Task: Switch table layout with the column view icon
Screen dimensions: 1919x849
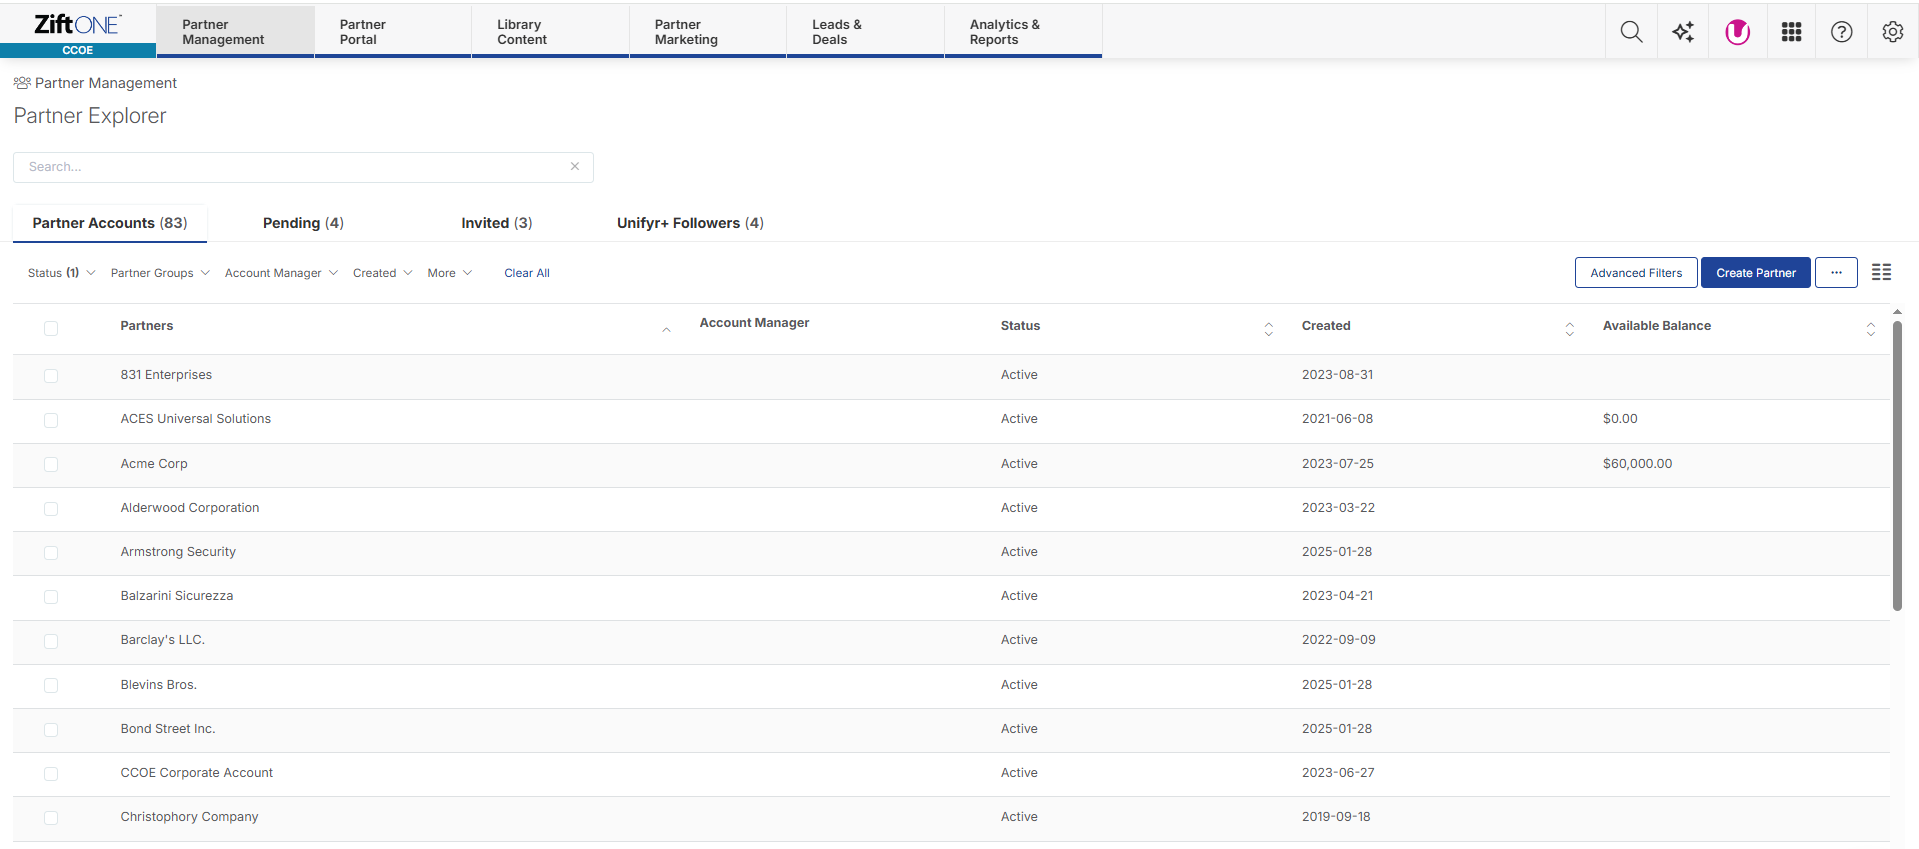Action: (1881, 272)
